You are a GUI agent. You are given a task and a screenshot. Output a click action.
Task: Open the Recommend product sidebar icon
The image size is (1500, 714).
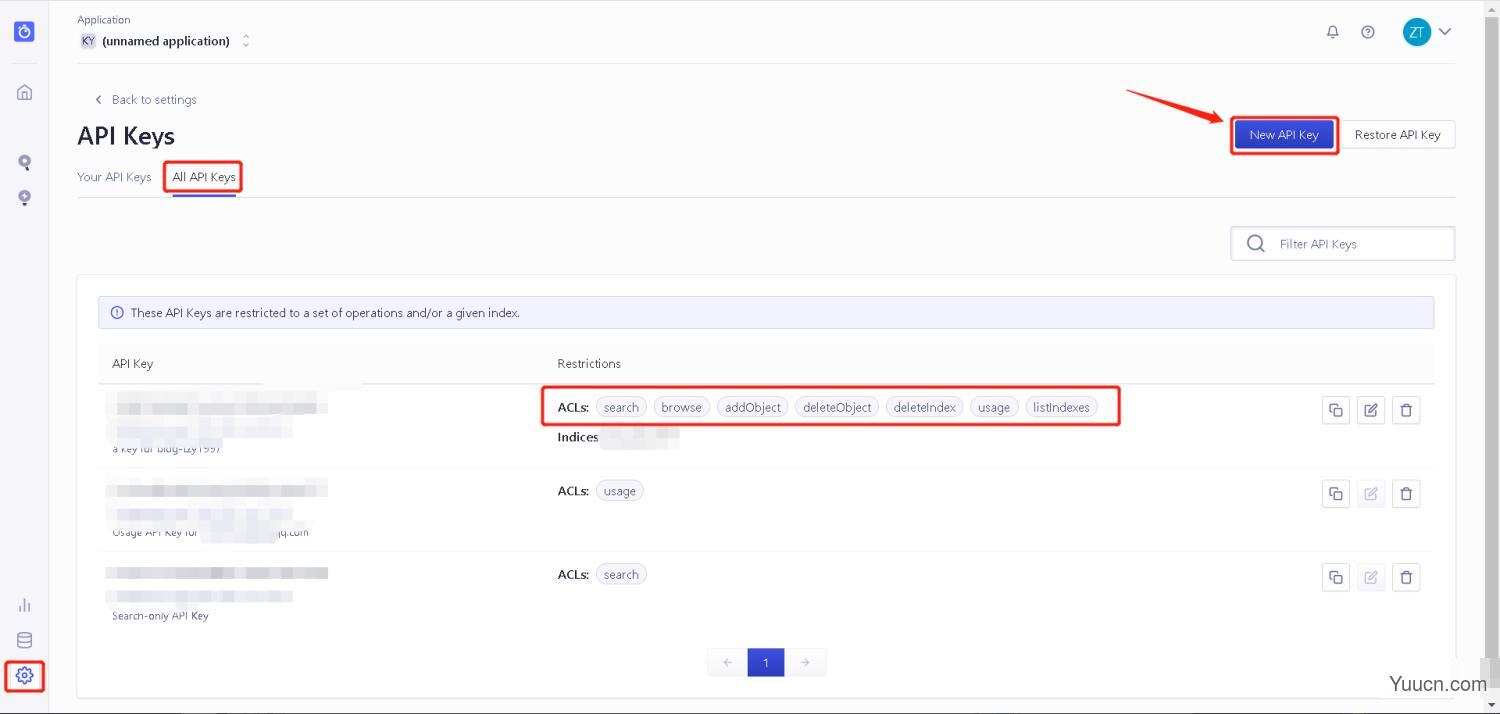(x=24, y=197)
